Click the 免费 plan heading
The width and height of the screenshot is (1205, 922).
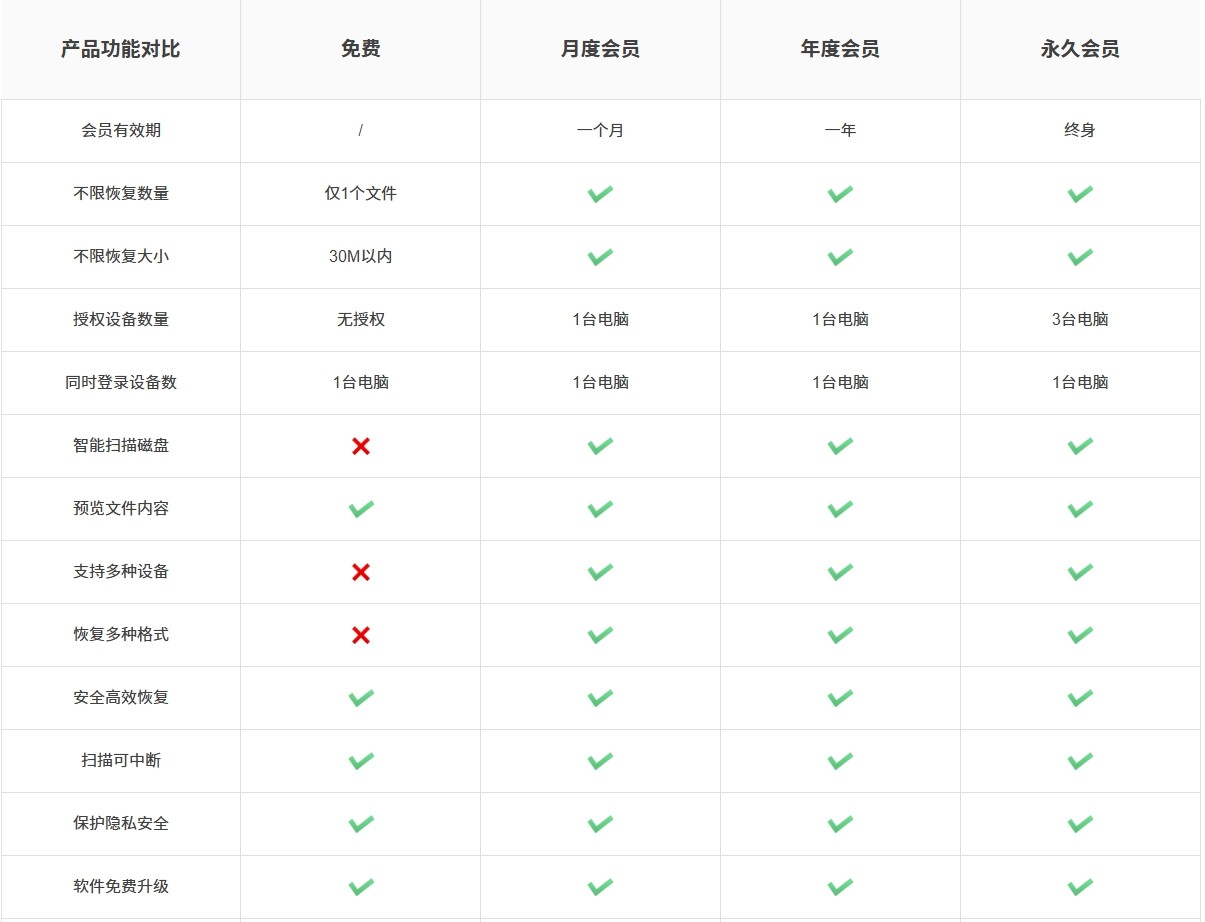click(361, 49)
